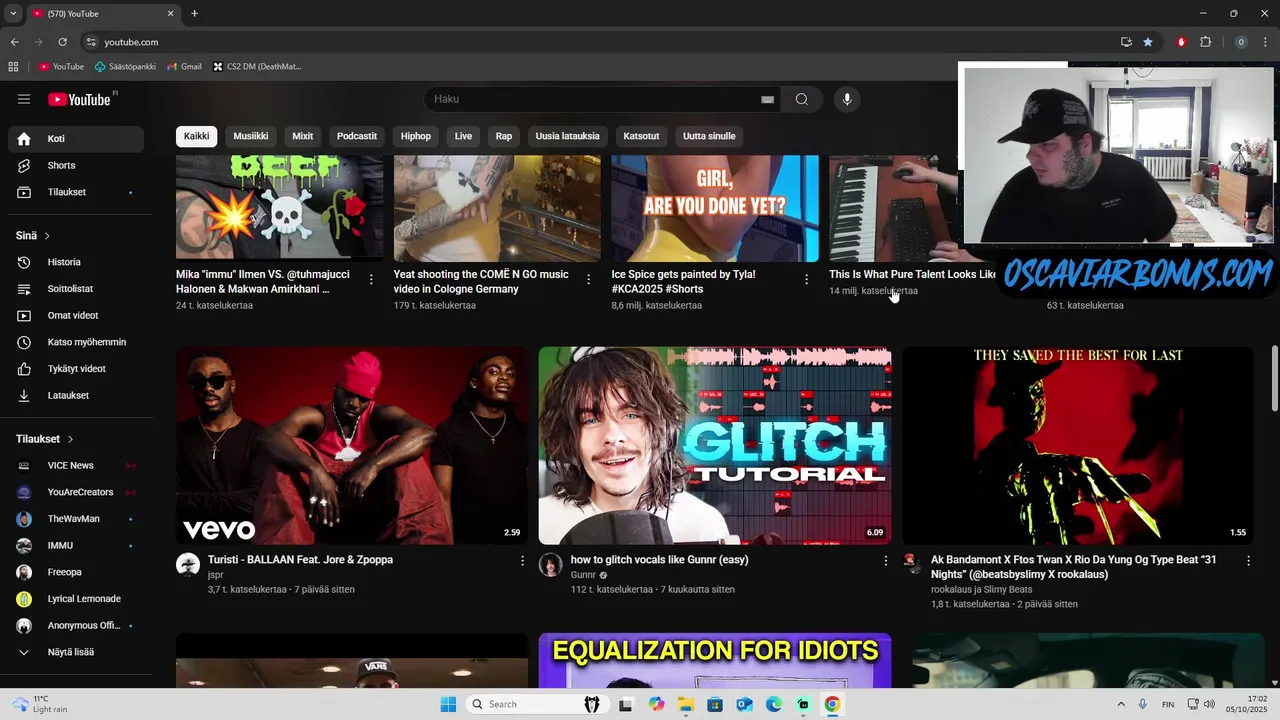The width and height of the screenshot is (1280, 720).
Task: Open Shorts in the sidebar
Action: [x=76, y=165]
